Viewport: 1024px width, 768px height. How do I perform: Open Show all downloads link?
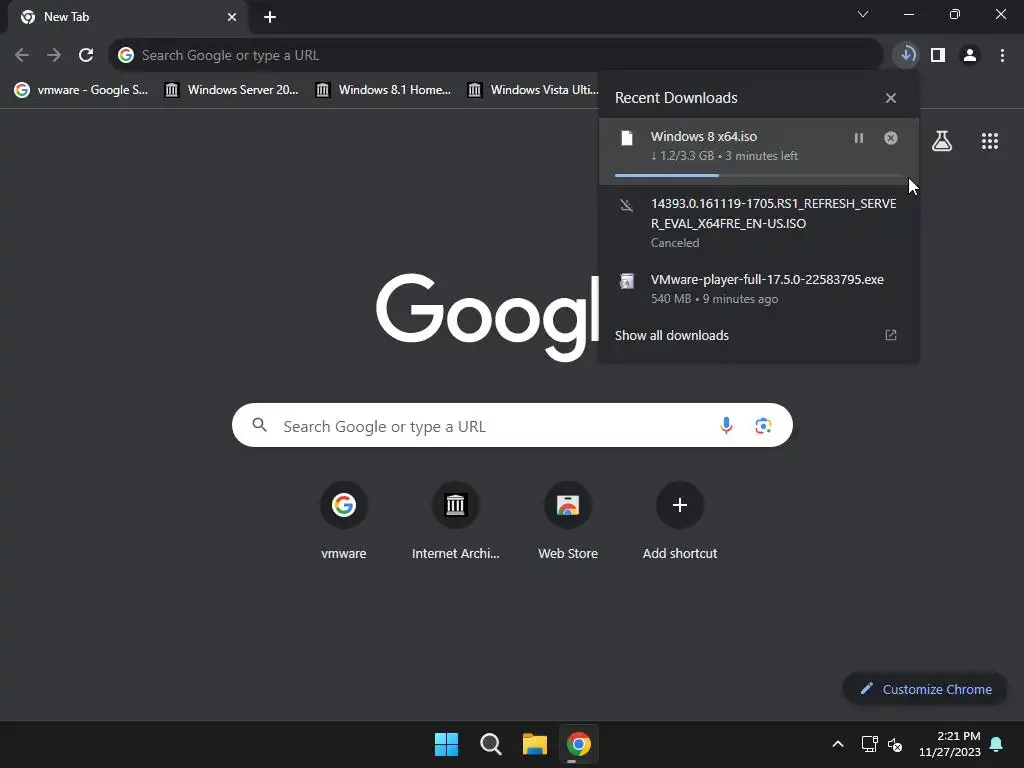tap(671, 335)
